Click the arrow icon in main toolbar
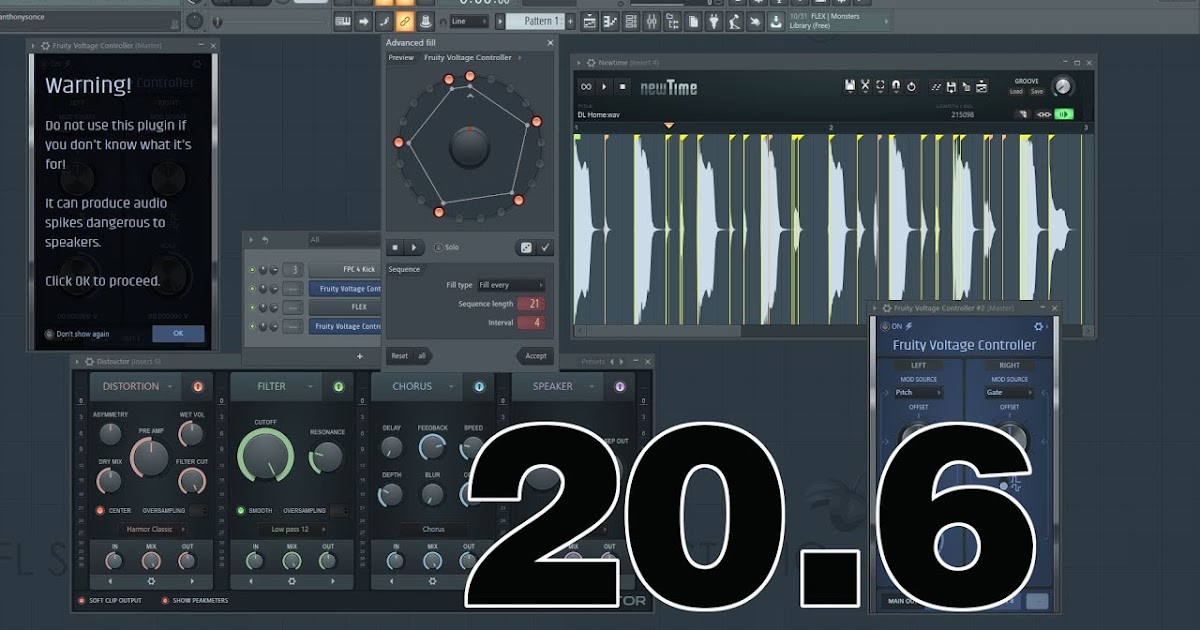Image resolution: width=1200 pixels, height=630 pixels. (x=364, y=21)
